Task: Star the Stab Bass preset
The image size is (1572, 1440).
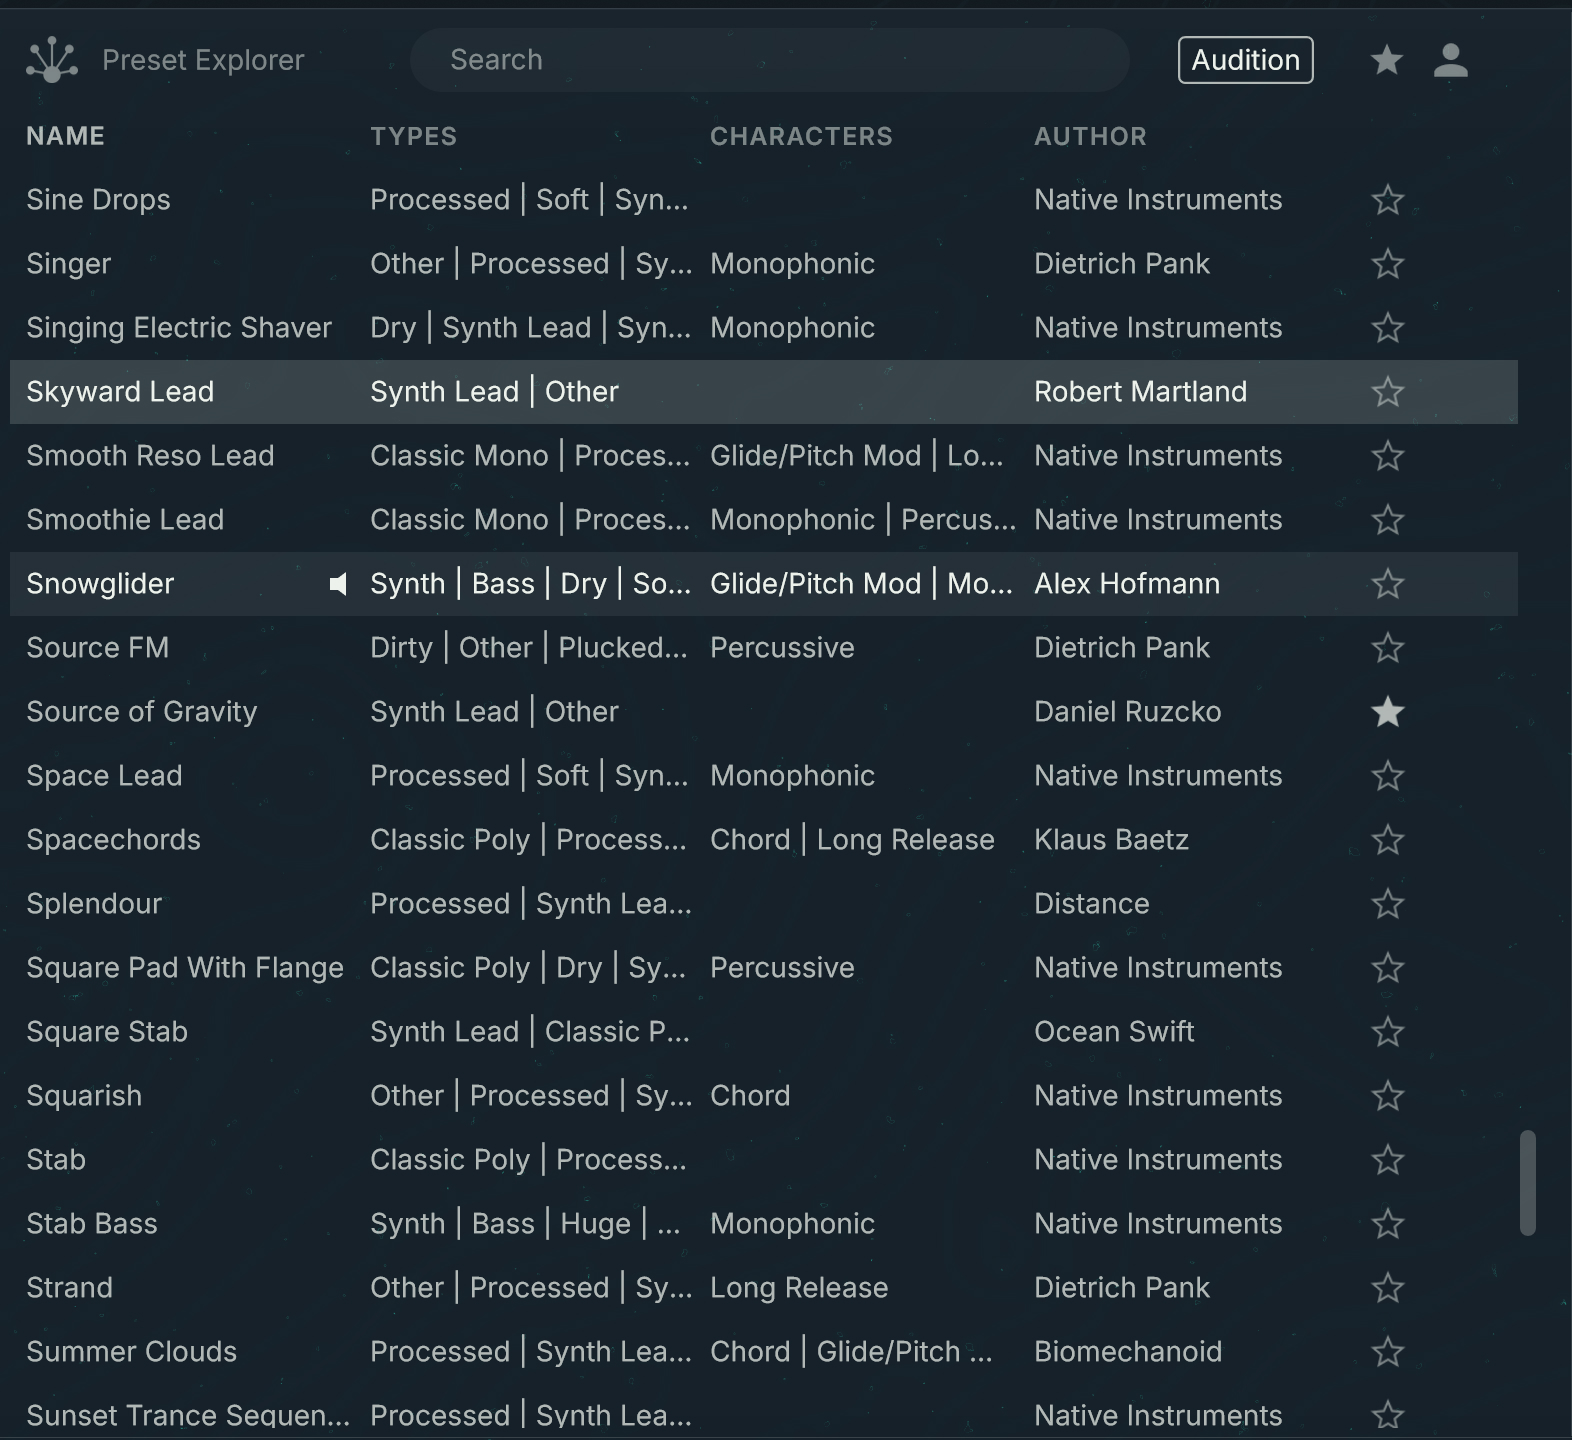Action: pyautogui.click(x=1388, y=1224)
